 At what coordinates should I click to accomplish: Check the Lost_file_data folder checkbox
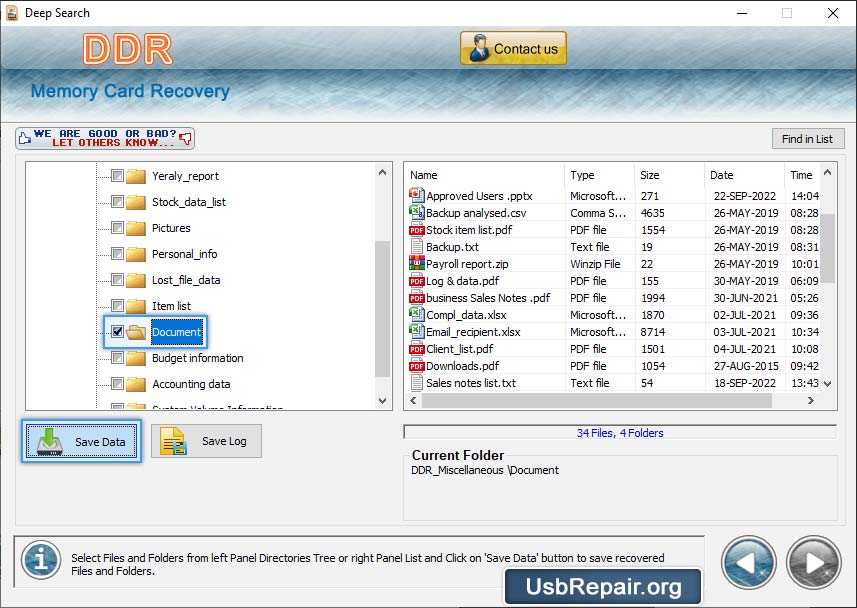(117, 279)
